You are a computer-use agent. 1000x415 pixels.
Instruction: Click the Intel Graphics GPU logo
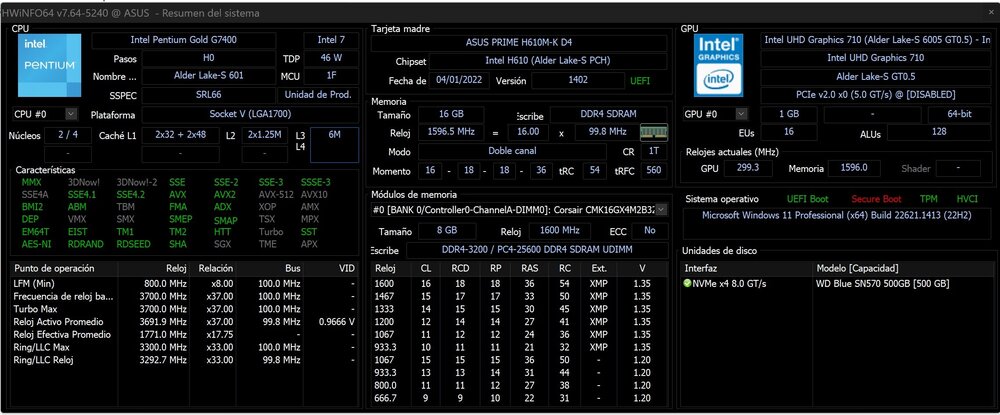click(x=718, y=66)
